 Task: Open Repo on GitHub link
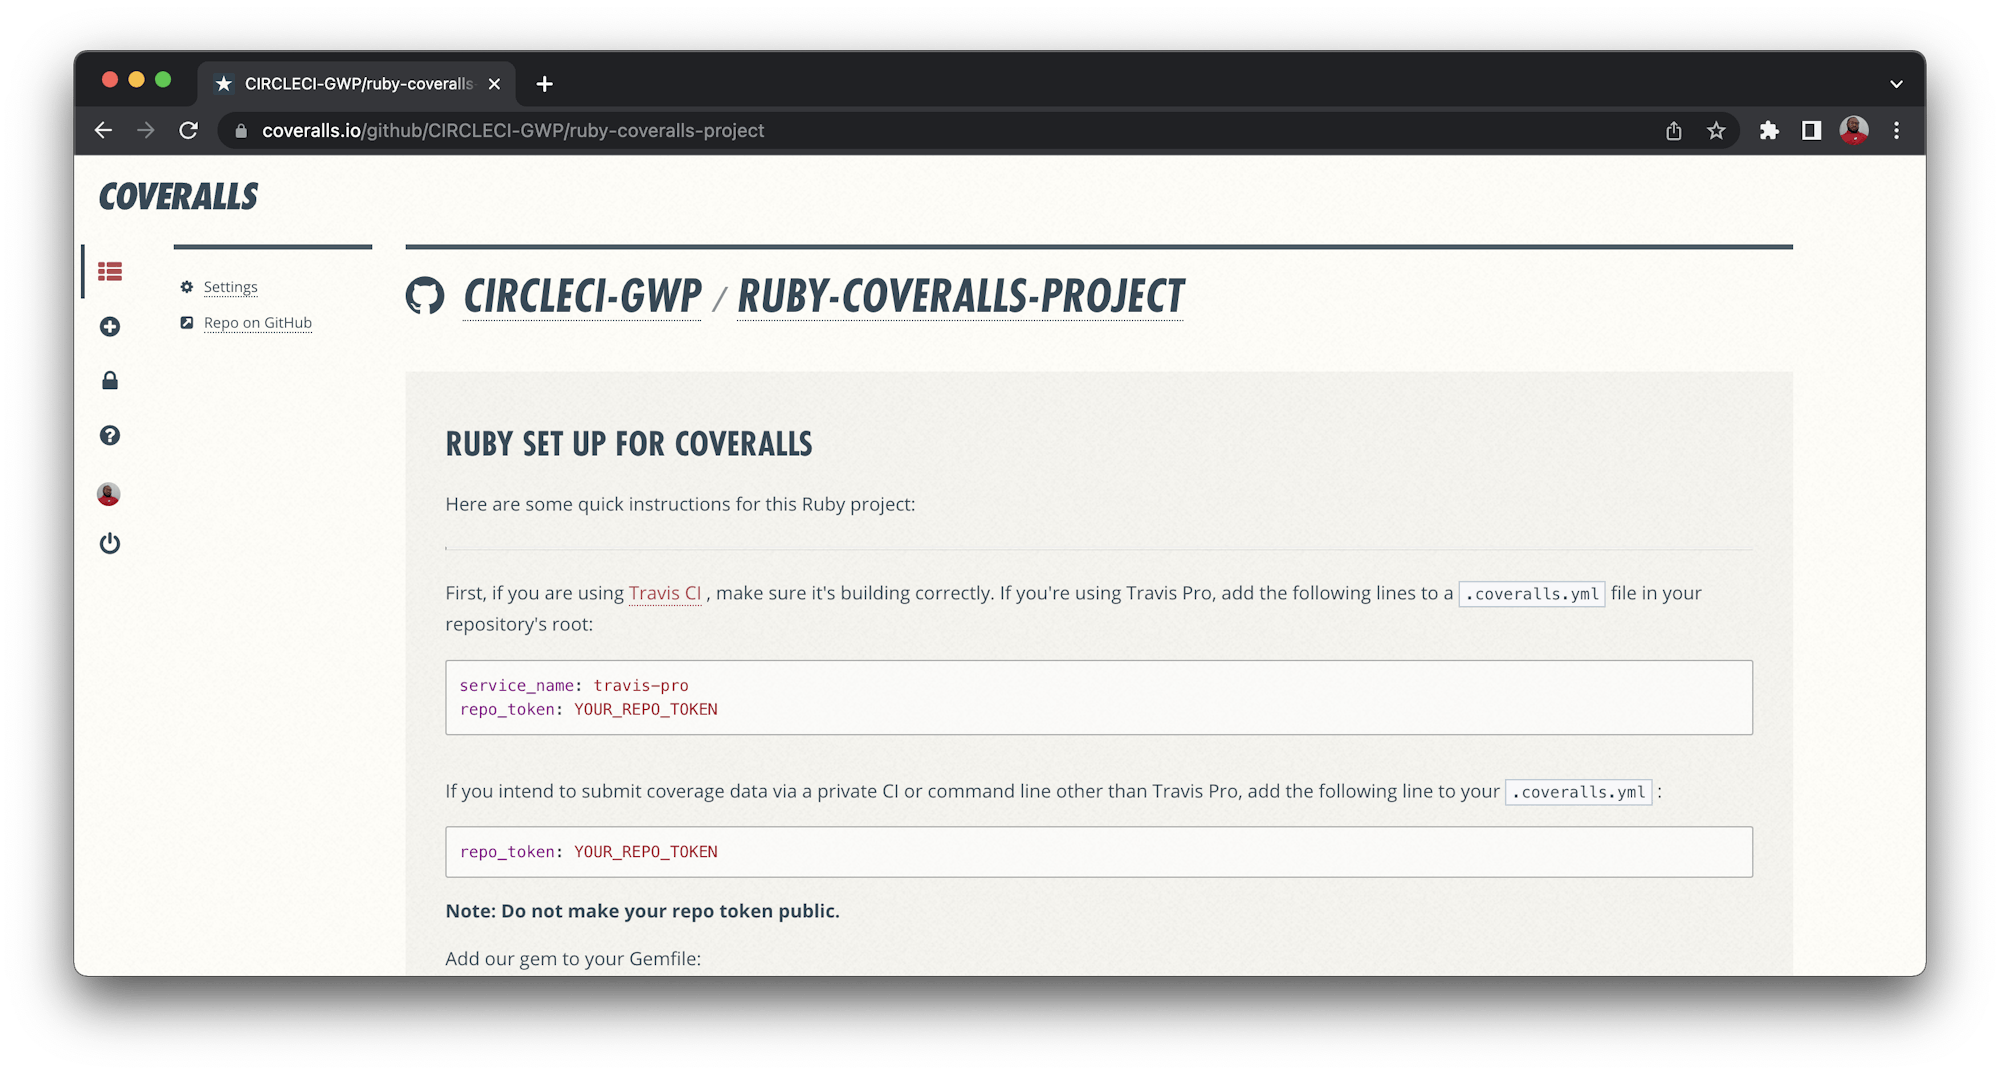pos(257,323)
